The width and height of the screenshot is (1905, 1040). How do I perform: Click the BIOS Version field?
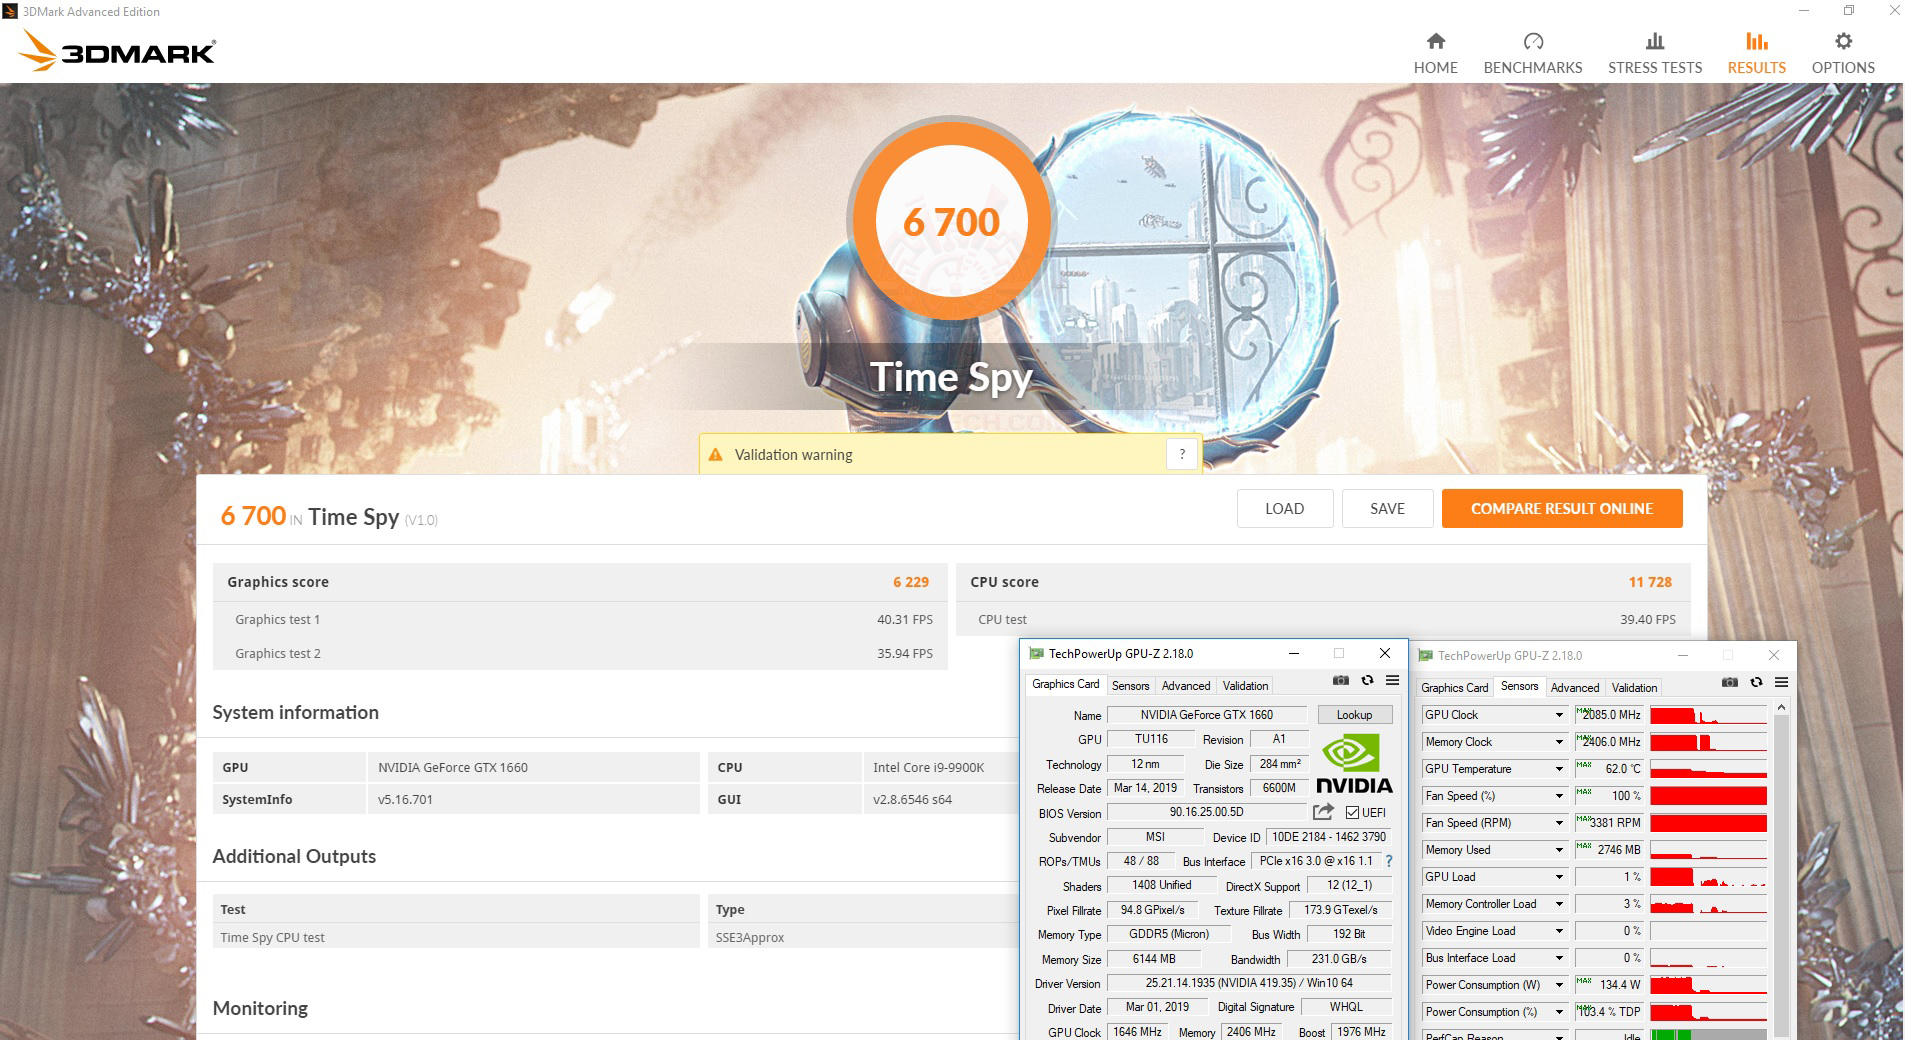pyautogui.click(x=1206, y=813)
